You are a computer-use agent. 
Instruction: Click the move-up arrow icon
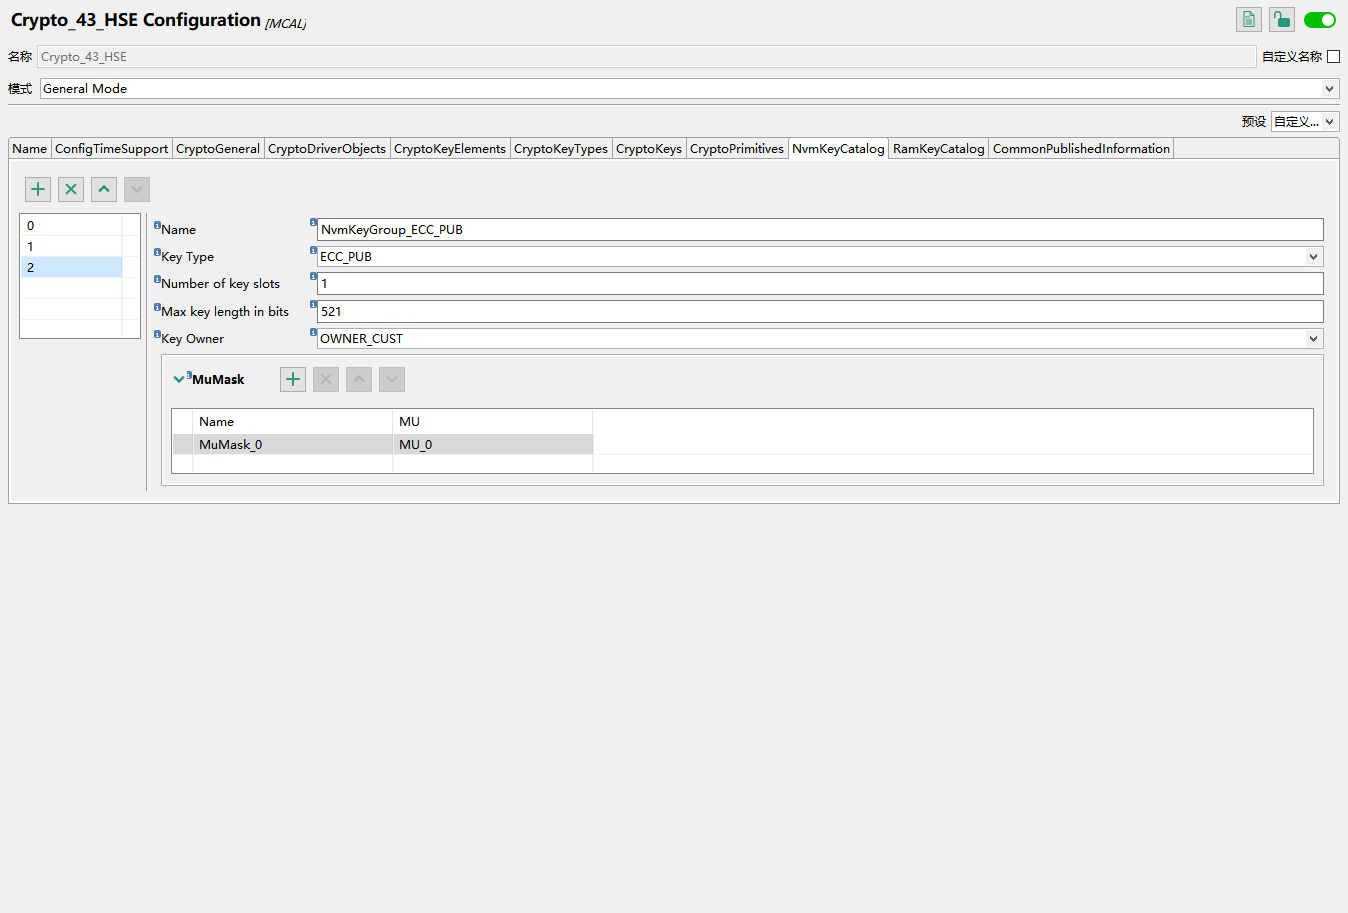(x=103, y=188)
